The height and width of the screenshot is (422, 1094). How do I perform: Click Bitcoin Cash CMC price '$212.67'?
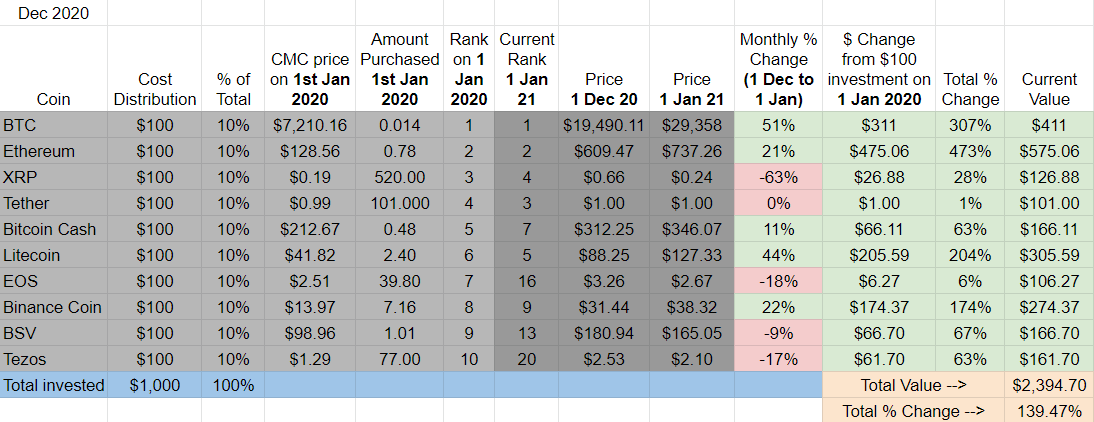click(310, 229)
